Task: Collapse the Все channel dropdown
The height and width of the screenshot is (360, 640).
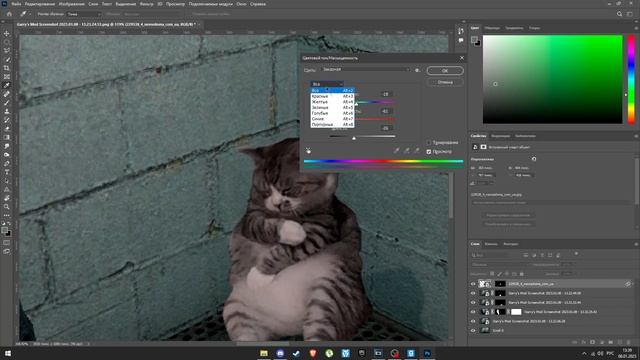Action: click(x=327, y=84)
